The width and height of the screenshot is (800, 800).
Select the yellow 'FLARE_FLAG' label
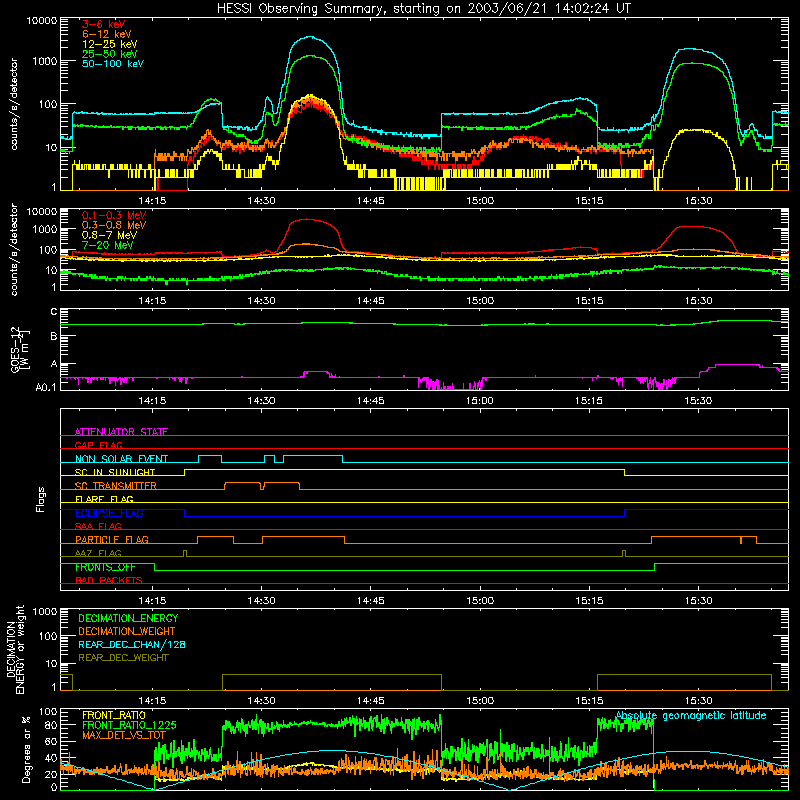tap(104, 499)
